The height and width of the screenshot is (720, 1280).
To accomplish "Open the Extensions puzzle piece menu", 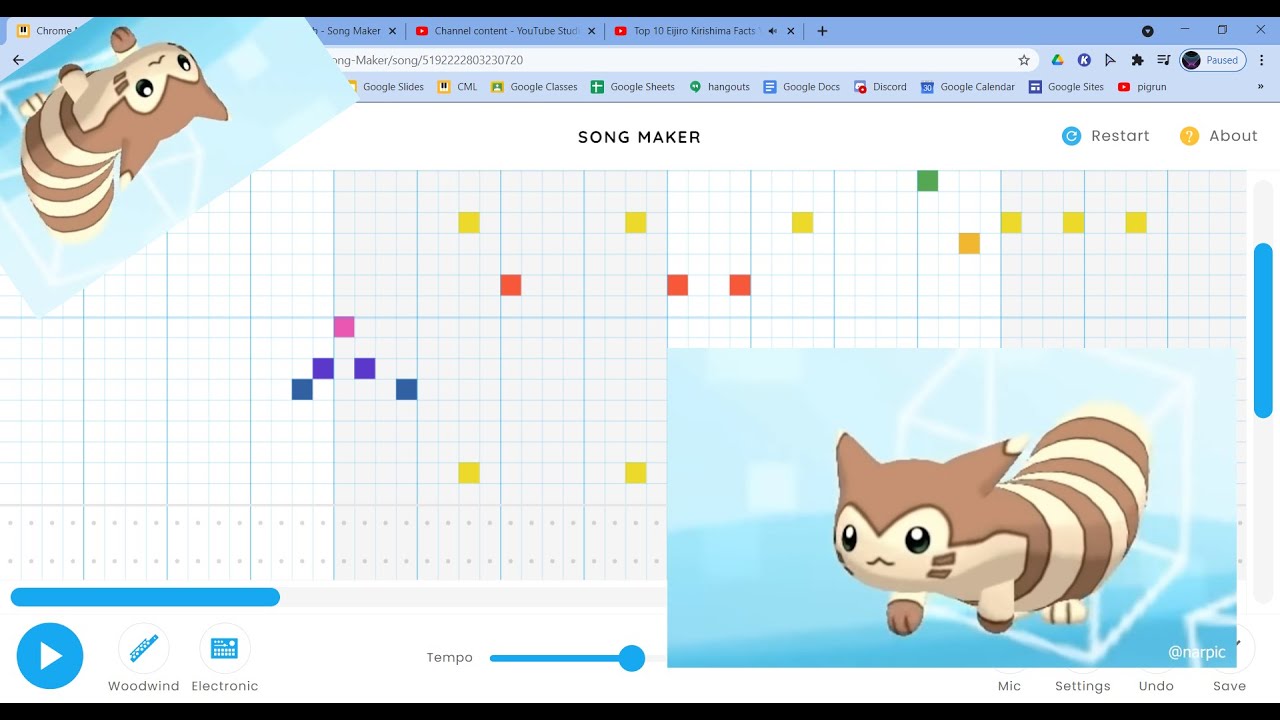I will (1137, 60).
